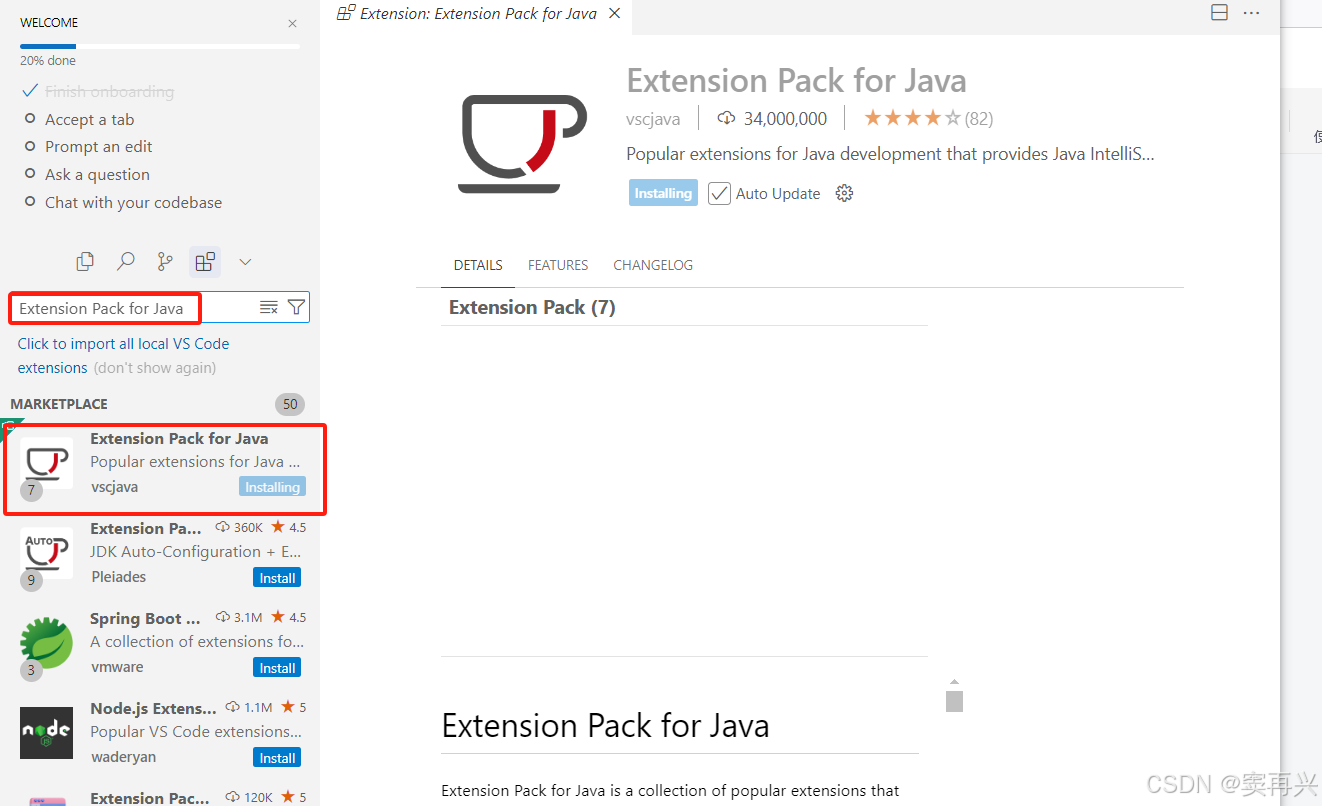This screenshot has height=806, width=1322.
Task: Click the Installing button in the list
Action: pos(272,487)
